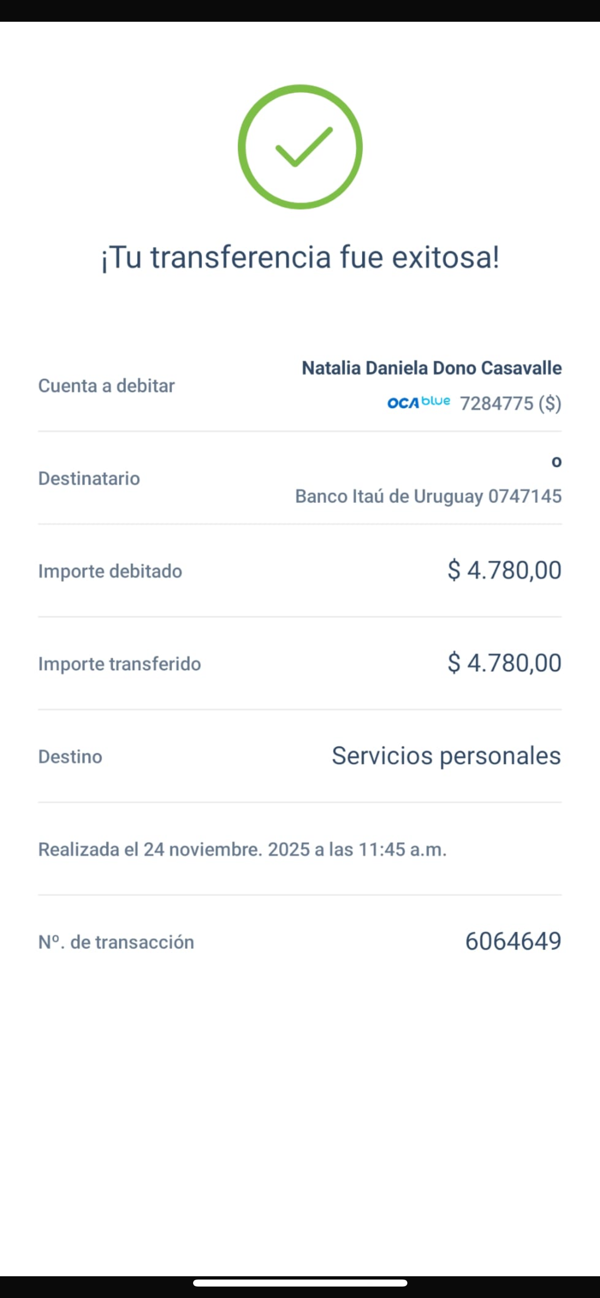
Task: Tap the "¡Tu transferencia fue exitosa!" heading
Action: (x=300, y=258)
